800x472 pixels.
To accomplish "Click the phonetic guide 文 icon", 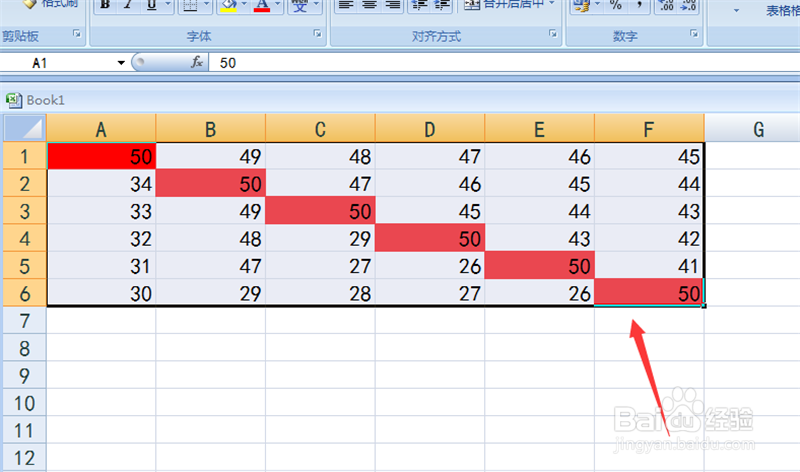I will click(299, 6).
